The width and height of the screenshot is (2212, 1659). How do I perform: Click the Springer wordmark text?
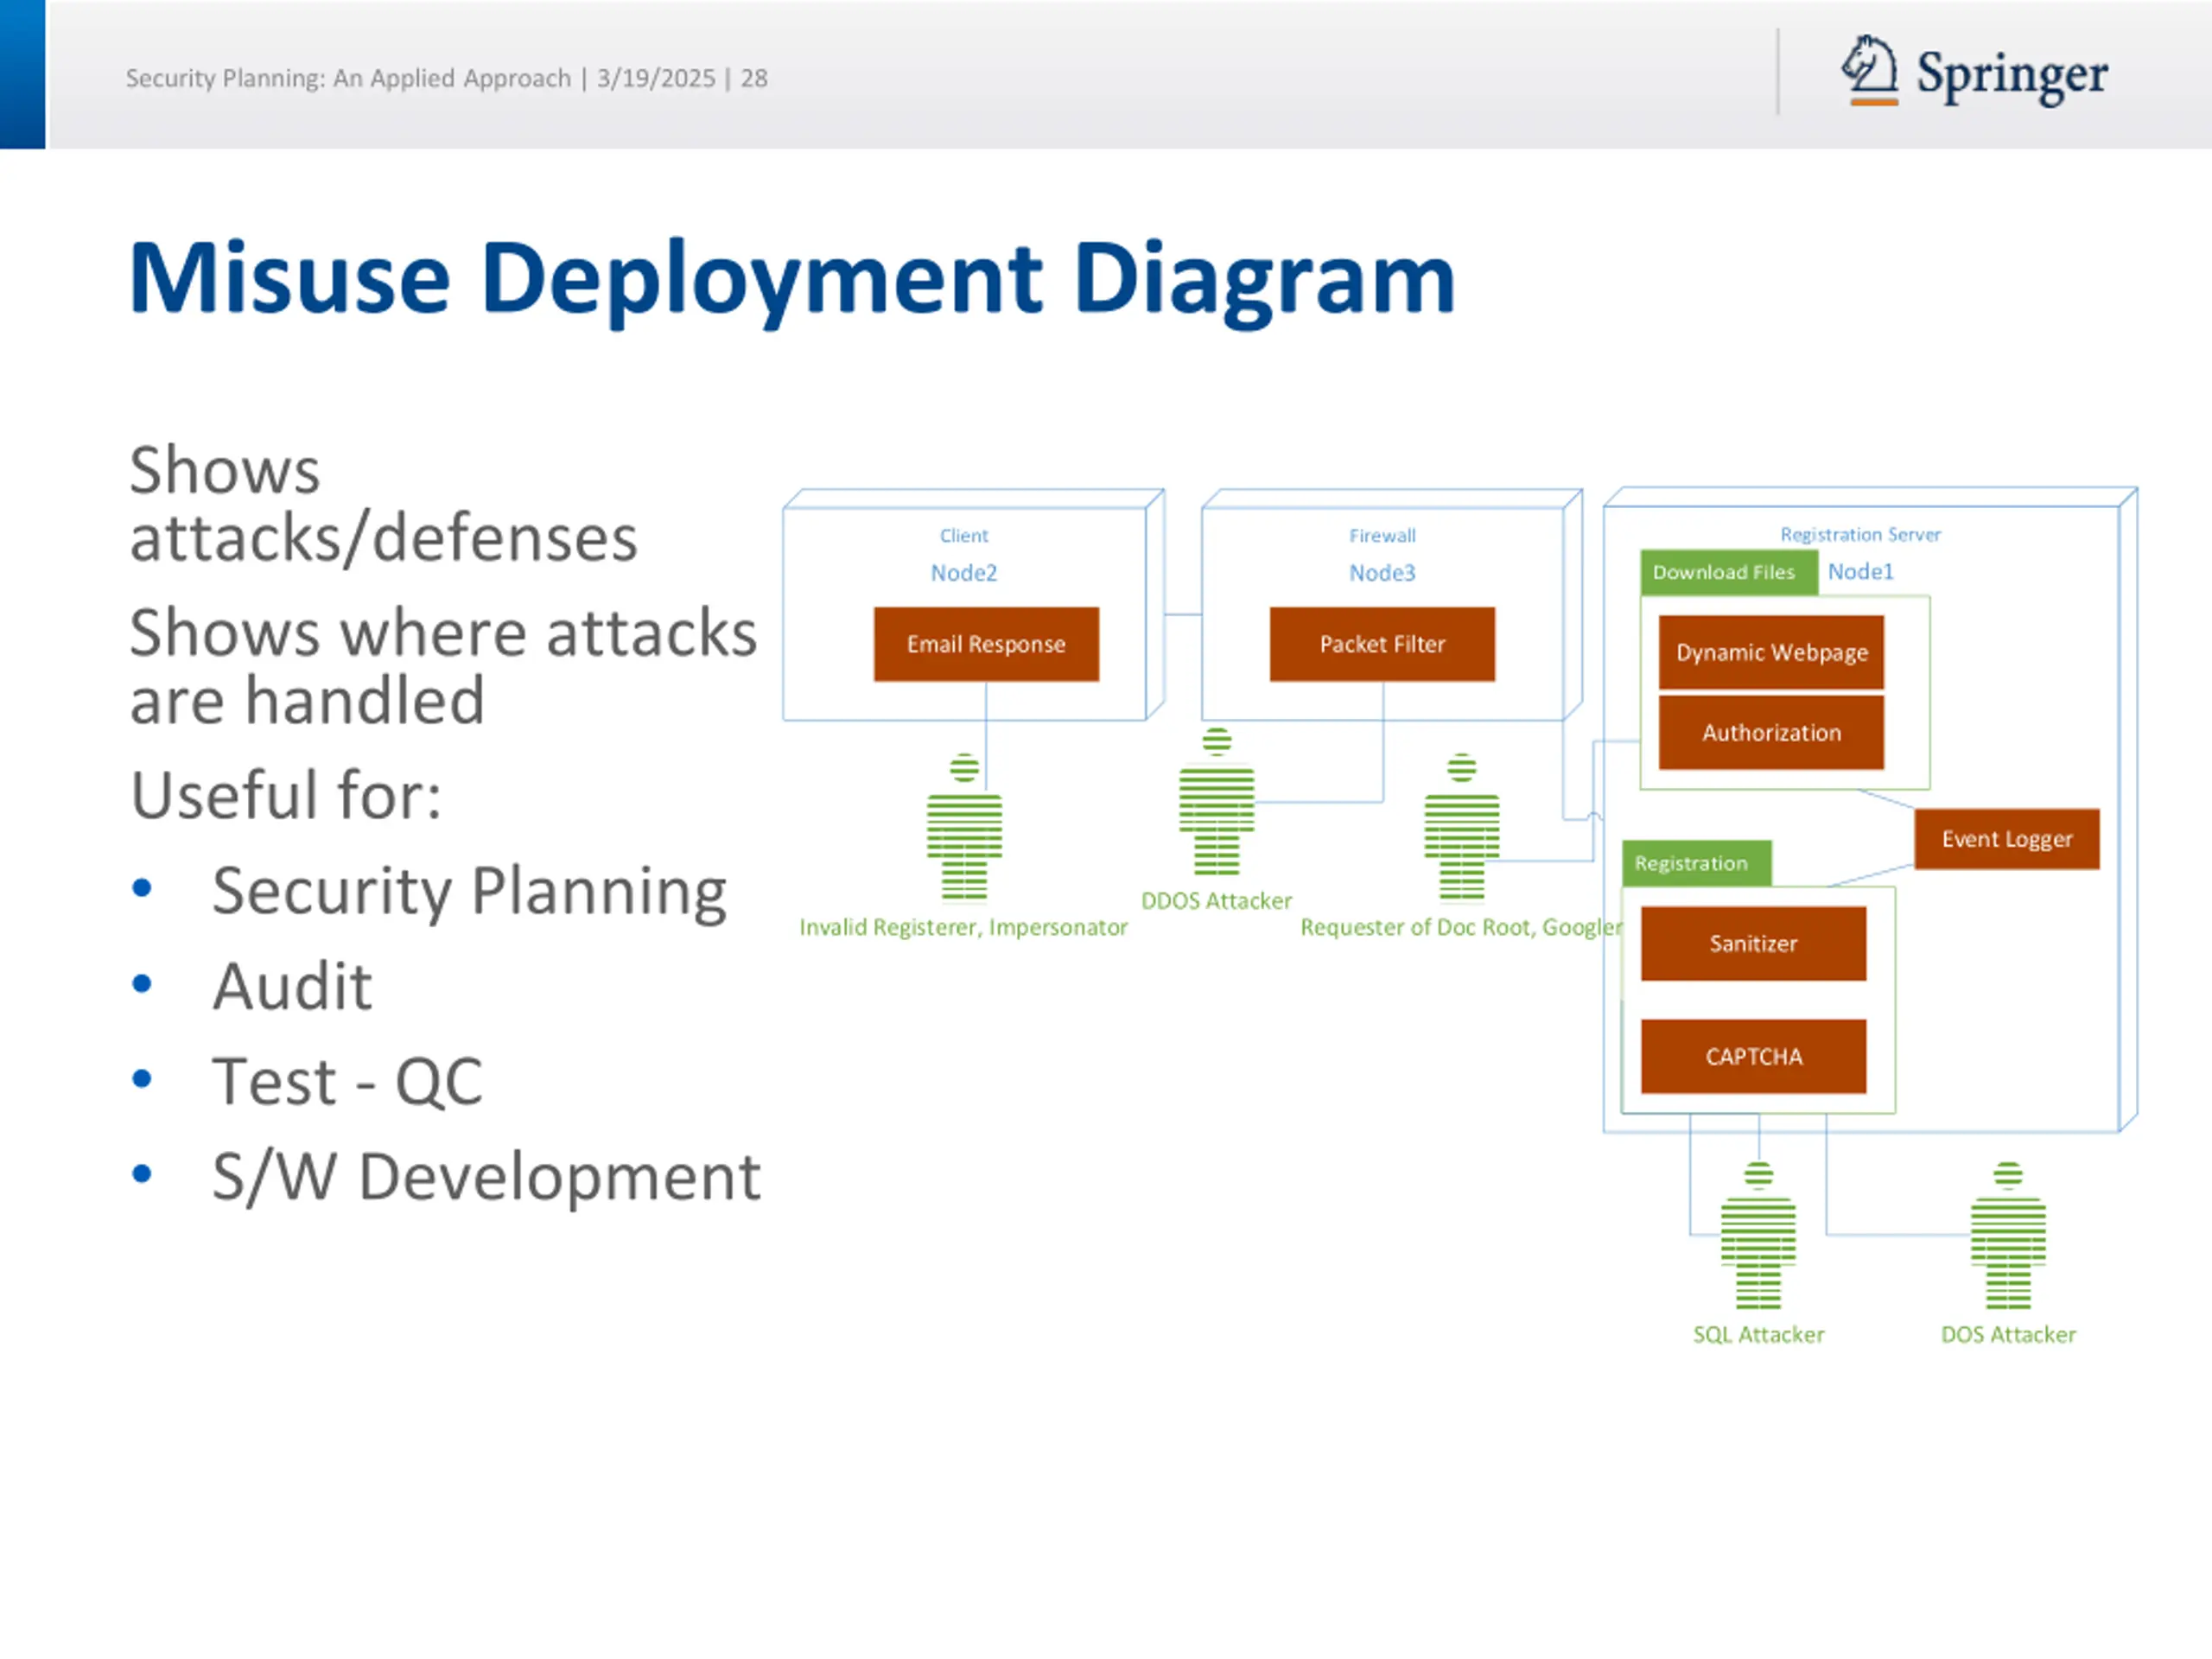pyautogui.click(x=2012, y=75)
